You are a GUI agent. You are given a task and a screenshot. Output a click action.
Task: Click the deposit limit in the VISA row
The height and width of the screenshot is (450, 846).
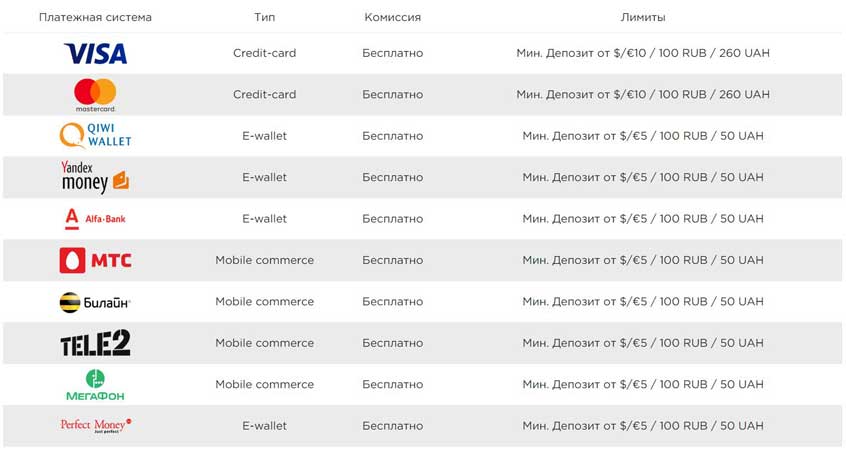pyautogui.click(x=642, y=53)
